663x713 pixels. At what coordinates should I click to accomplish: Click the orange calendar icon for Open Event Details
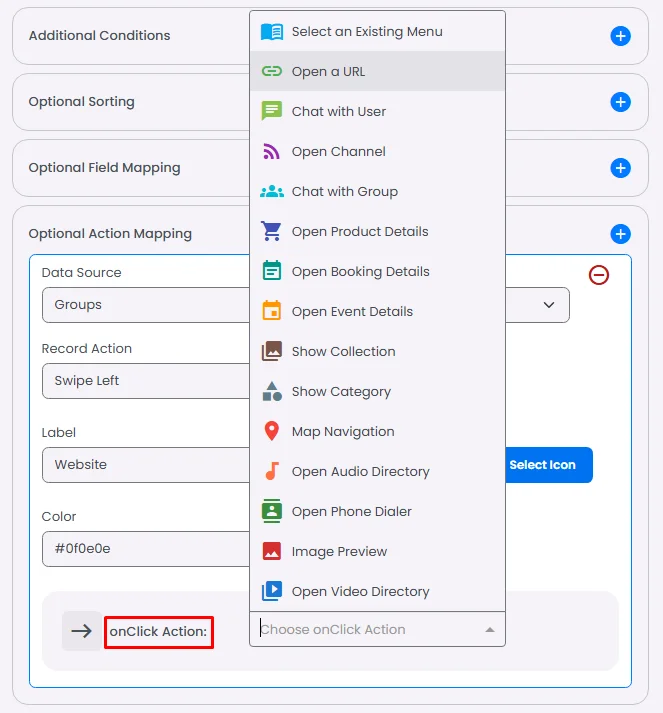pos(272,311)
